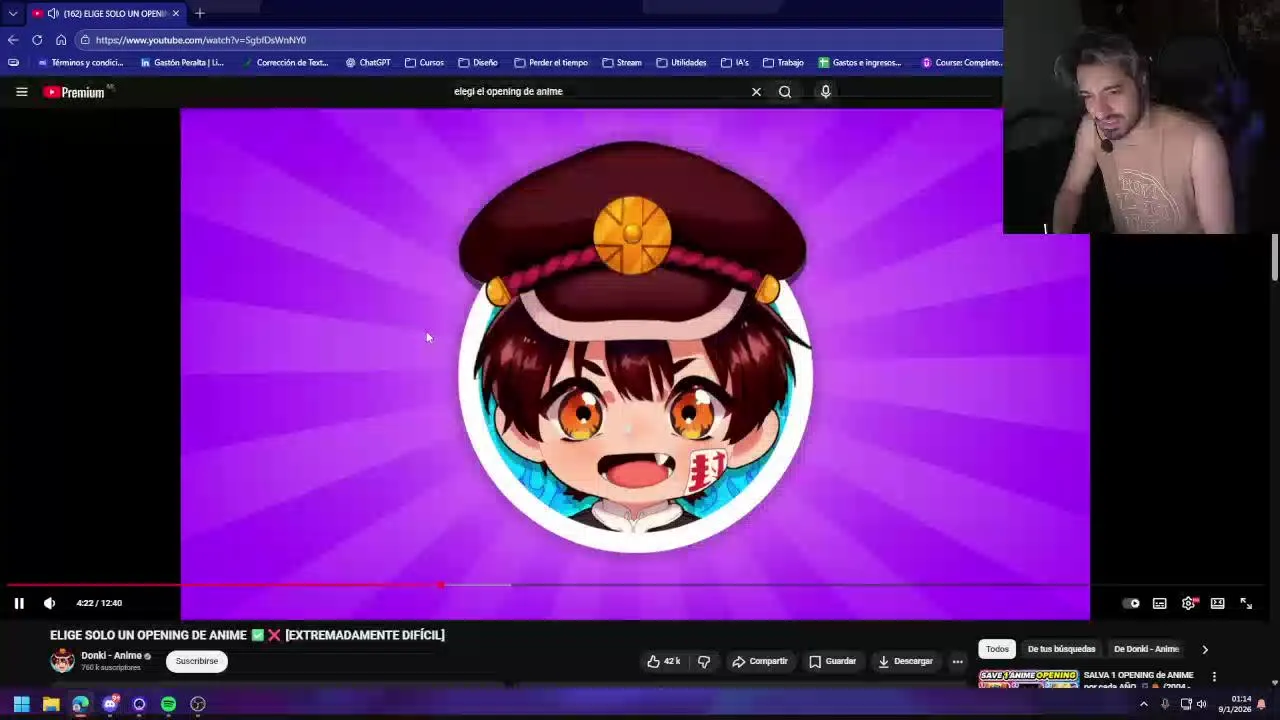Screen dimensions: 1280x720
Task: Open the tab list dropdown arrow
Action: point(12,13)
